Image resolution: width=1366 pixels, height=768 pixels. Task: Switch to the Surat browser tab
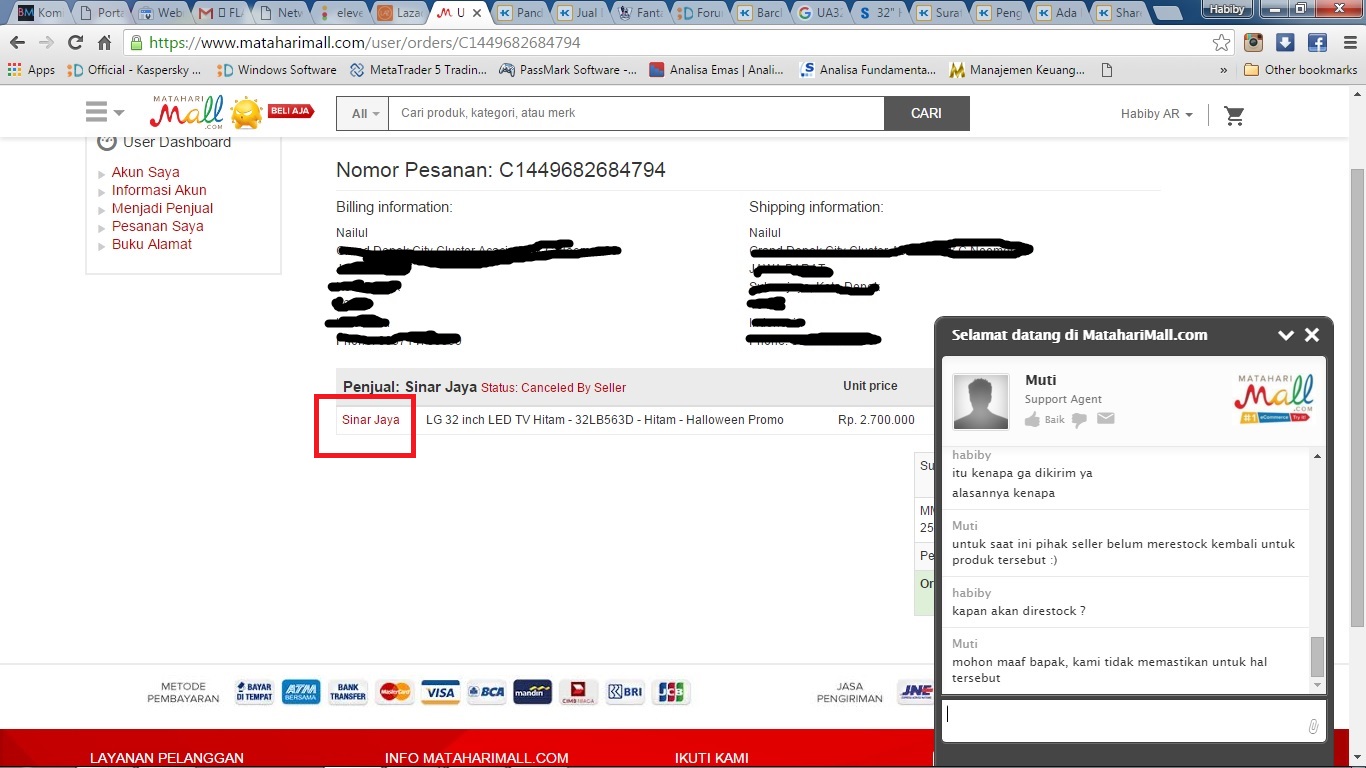pyautogui.click(x=937, y=13)
